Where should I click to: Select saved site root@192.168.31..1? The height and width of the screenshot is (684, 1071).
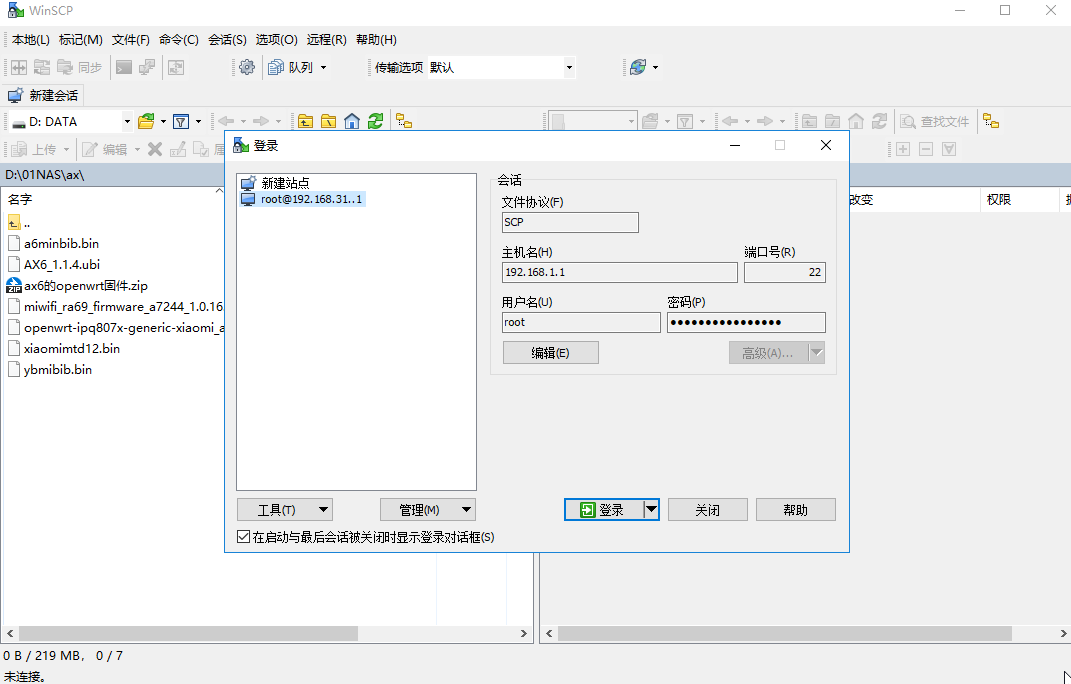303,200
